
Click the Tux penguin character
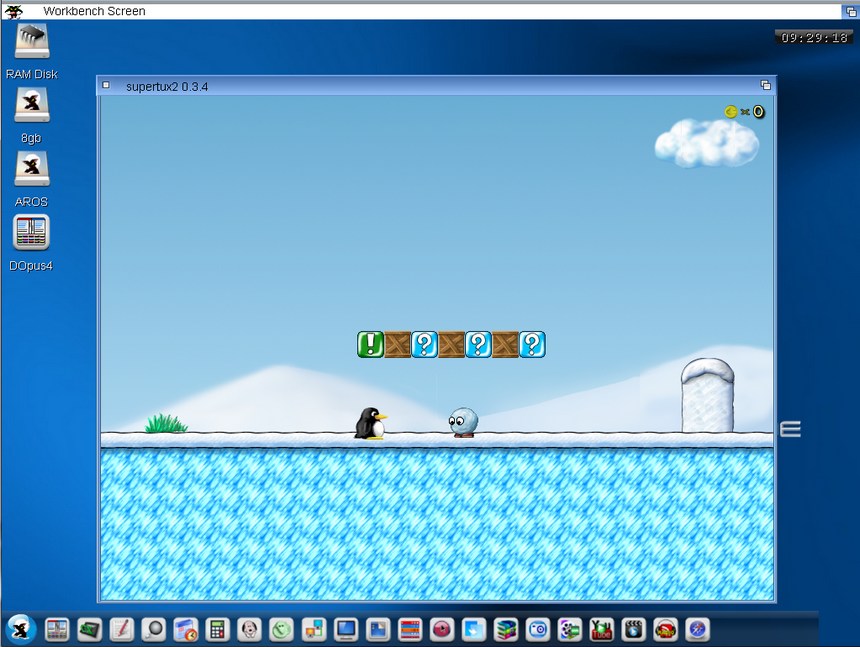pyautogui.click(x=370, y=423)
